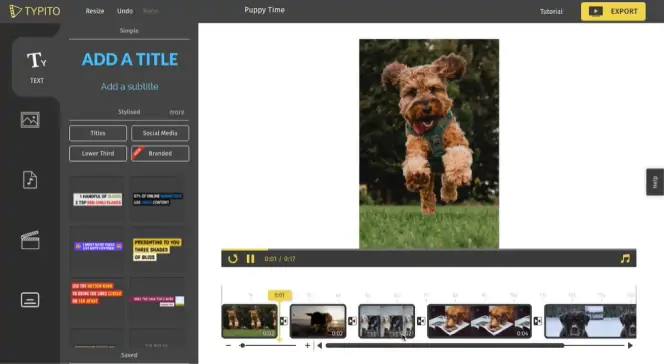Select the Lower Third category
Image resolution: width=664 pixels, height=364 pixels.
pyautogui.click(x=98, y=153)
